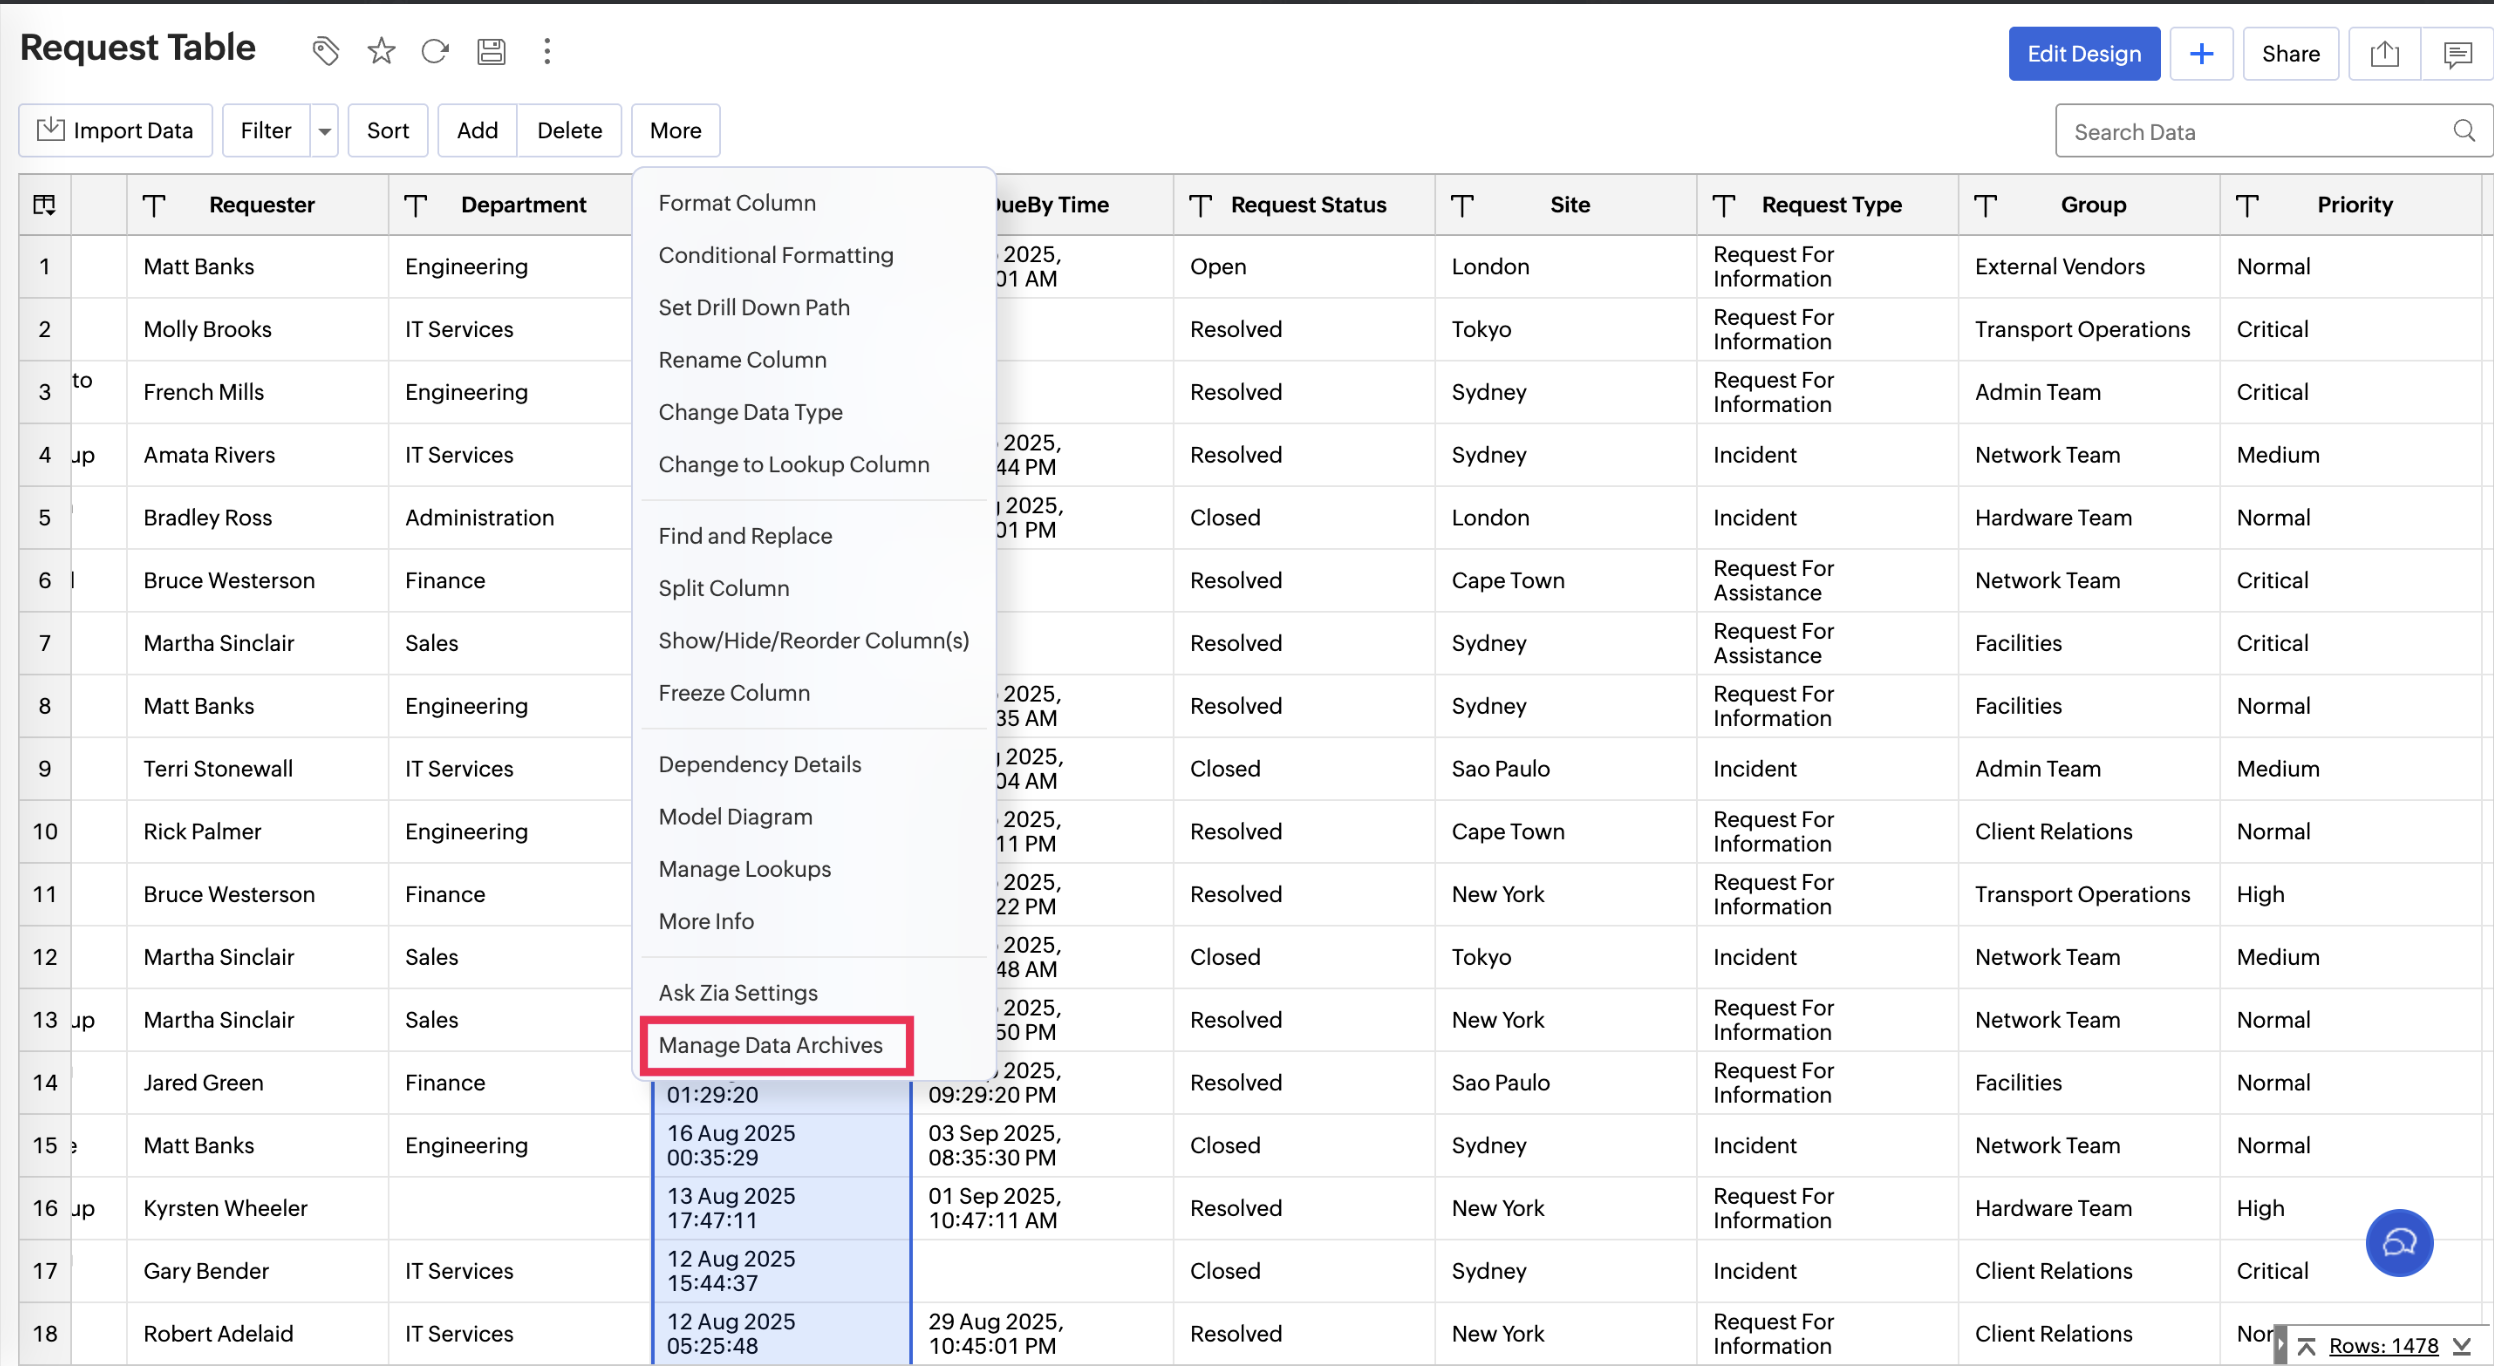The height and width of the screenshot is (1366, 2494).
Task: Open the three-dot options menu
Action: (x=547, y=51)
